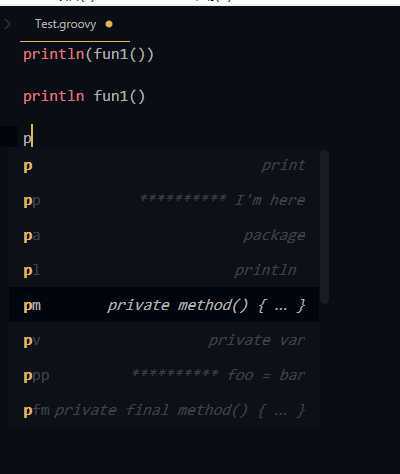
Task: Click the 'private var' description text
Action: (257, 341)
